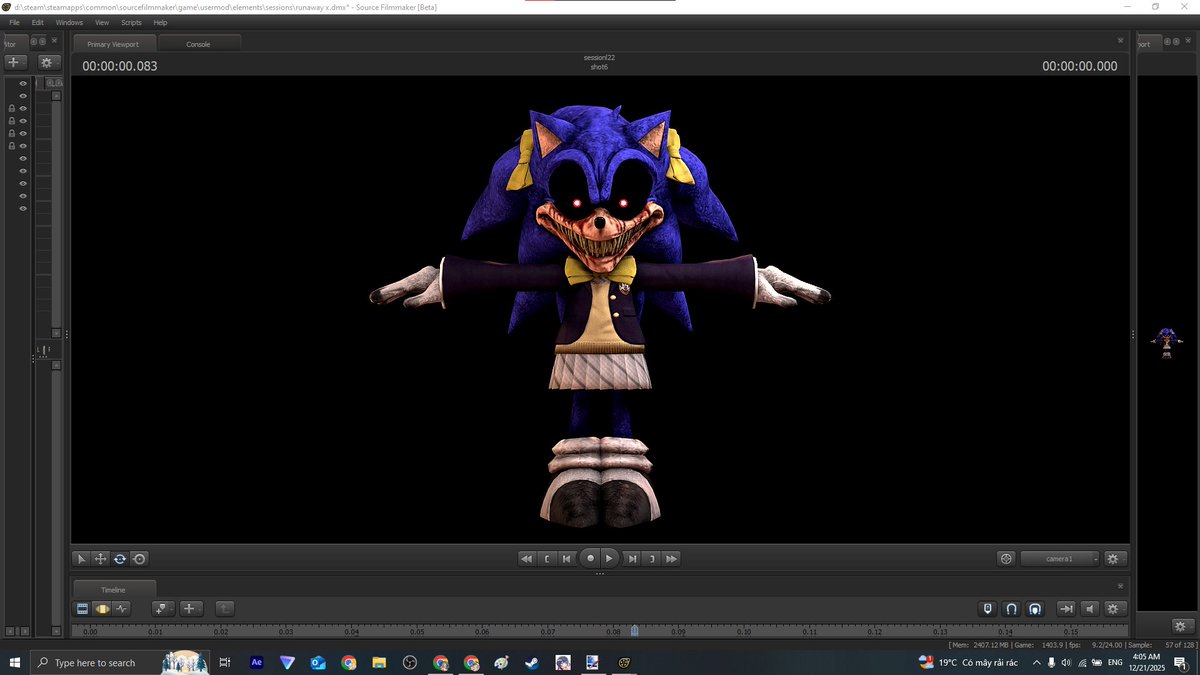Open the timeline plus add dropdown
The height and width of the screenshot is (675, 1200).
192,608
